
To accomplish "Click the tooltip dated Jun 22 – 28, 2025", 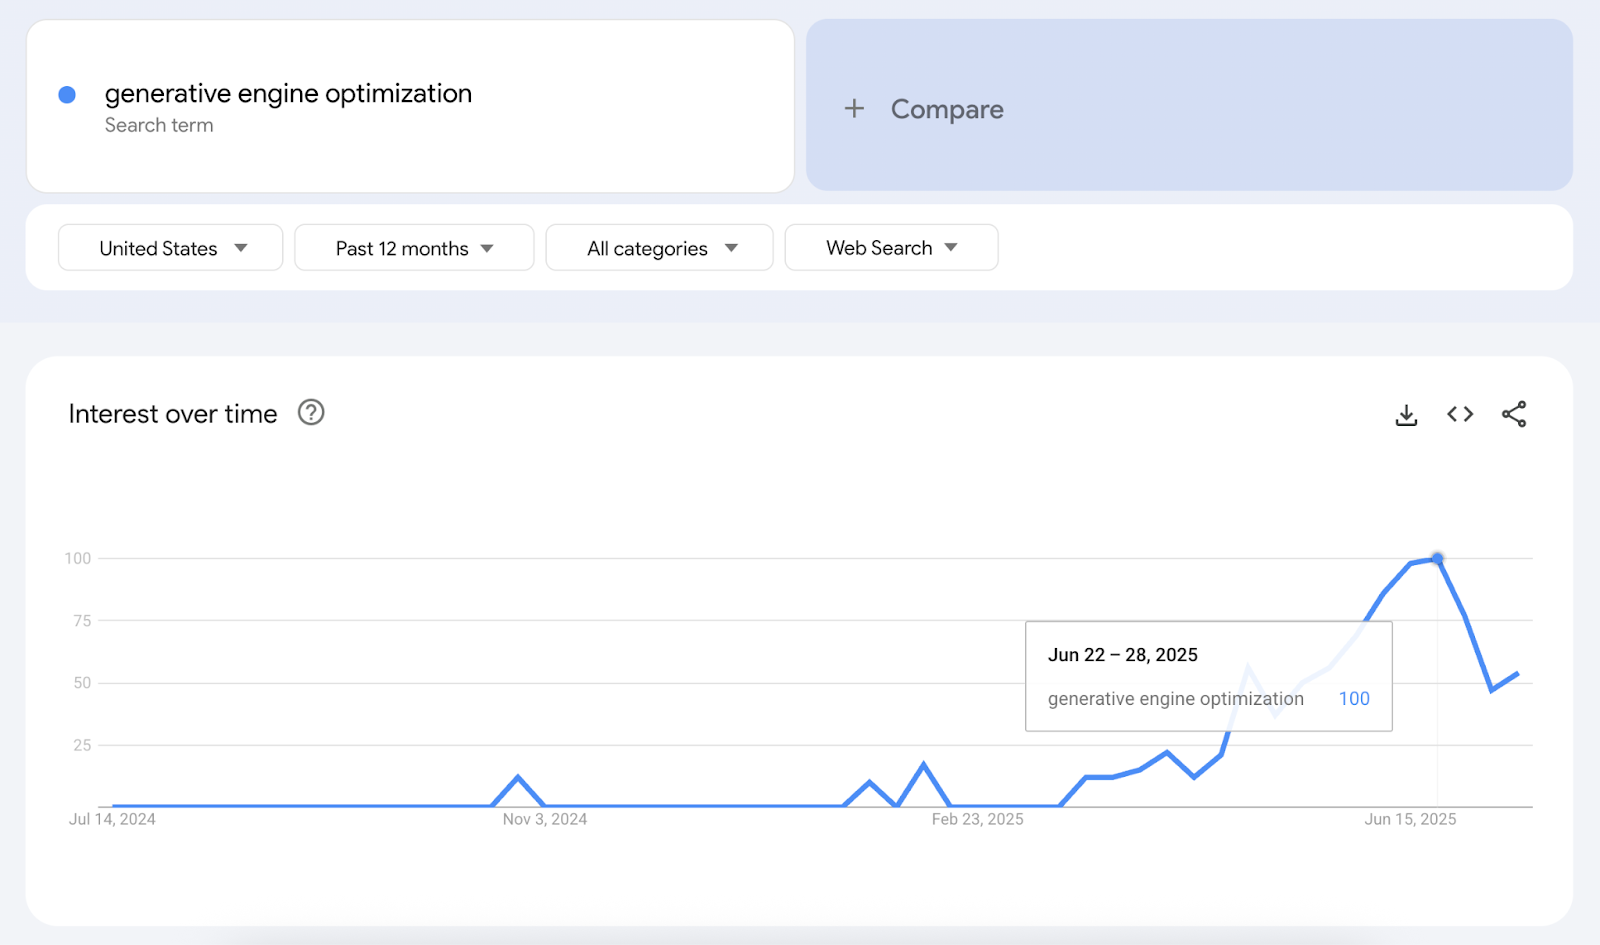I will click(1208, 675).
